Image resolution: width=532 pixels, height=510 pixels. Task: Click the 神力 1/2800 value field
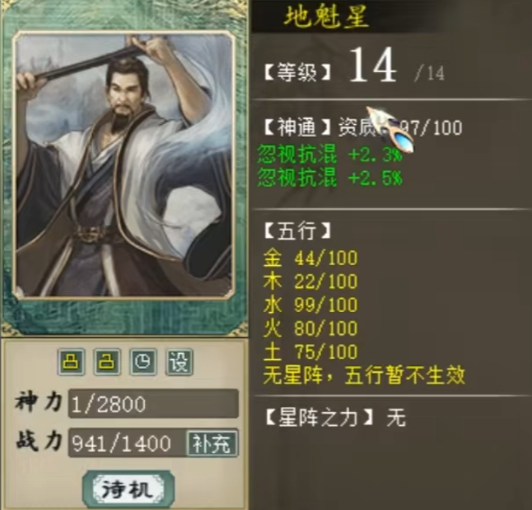click(153, 404)
